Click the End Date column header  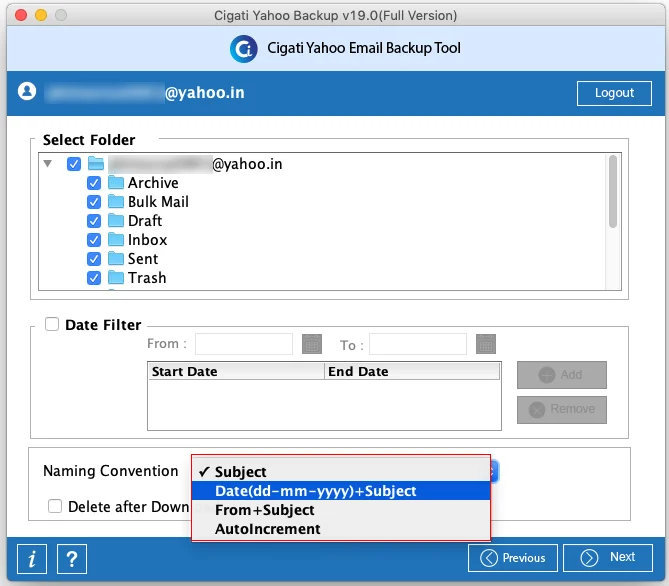tap(412, 371)
